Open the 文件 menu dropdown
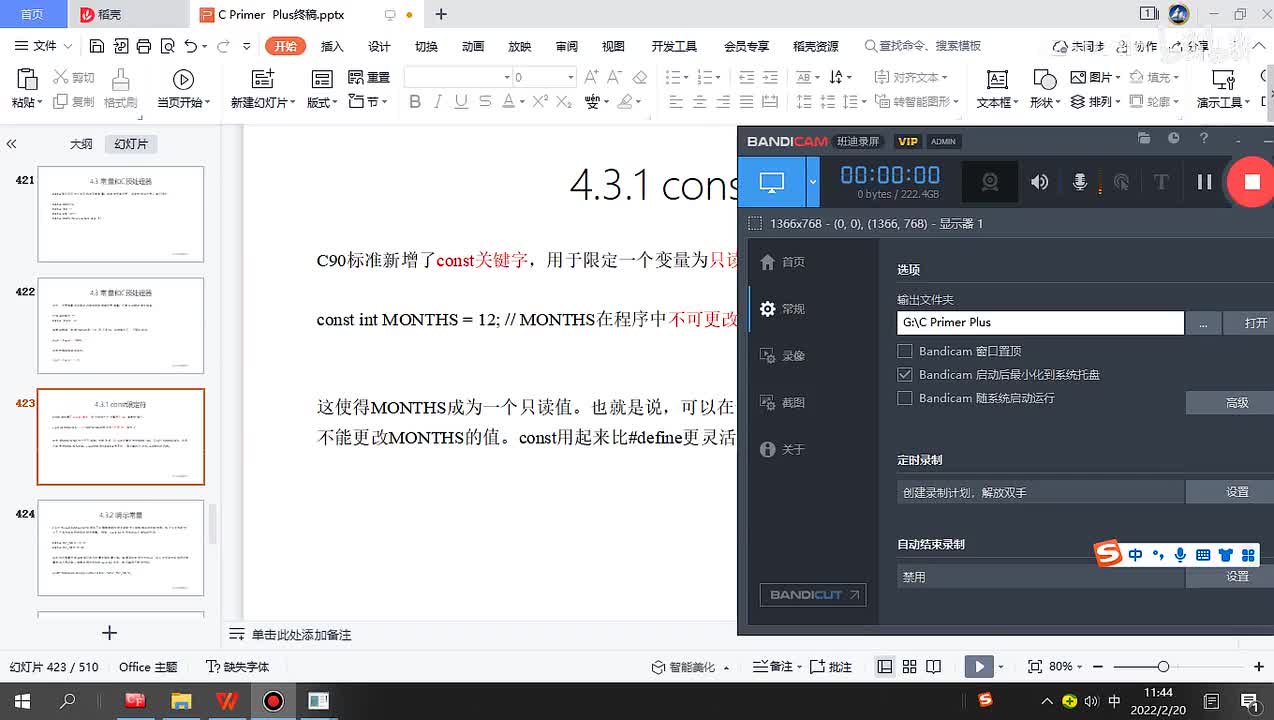 click(x=44, y=46)
